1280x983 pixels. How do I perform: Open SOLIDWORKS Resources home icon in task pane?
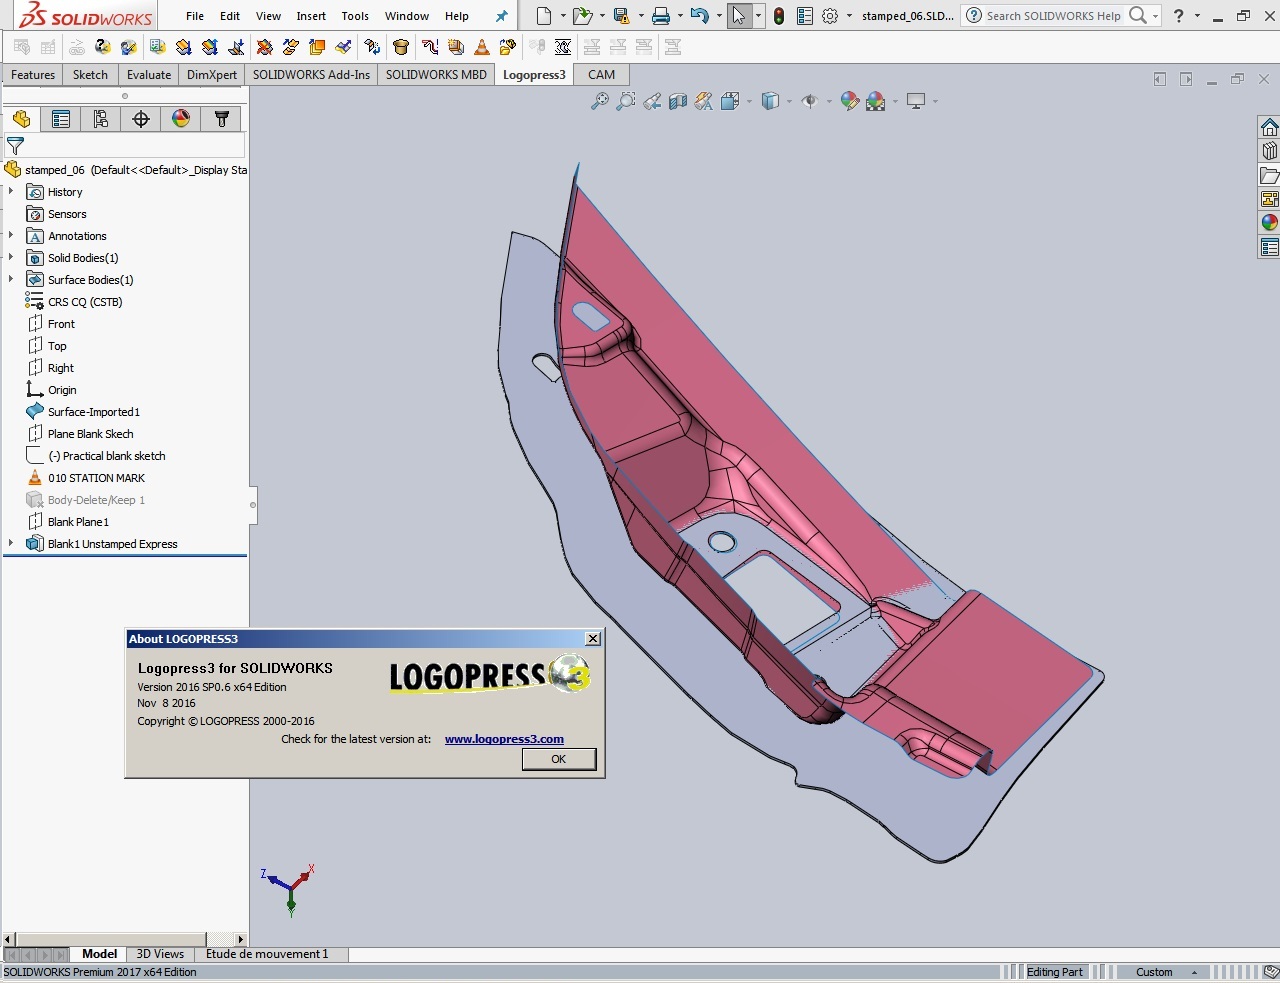coord(1269,127)
